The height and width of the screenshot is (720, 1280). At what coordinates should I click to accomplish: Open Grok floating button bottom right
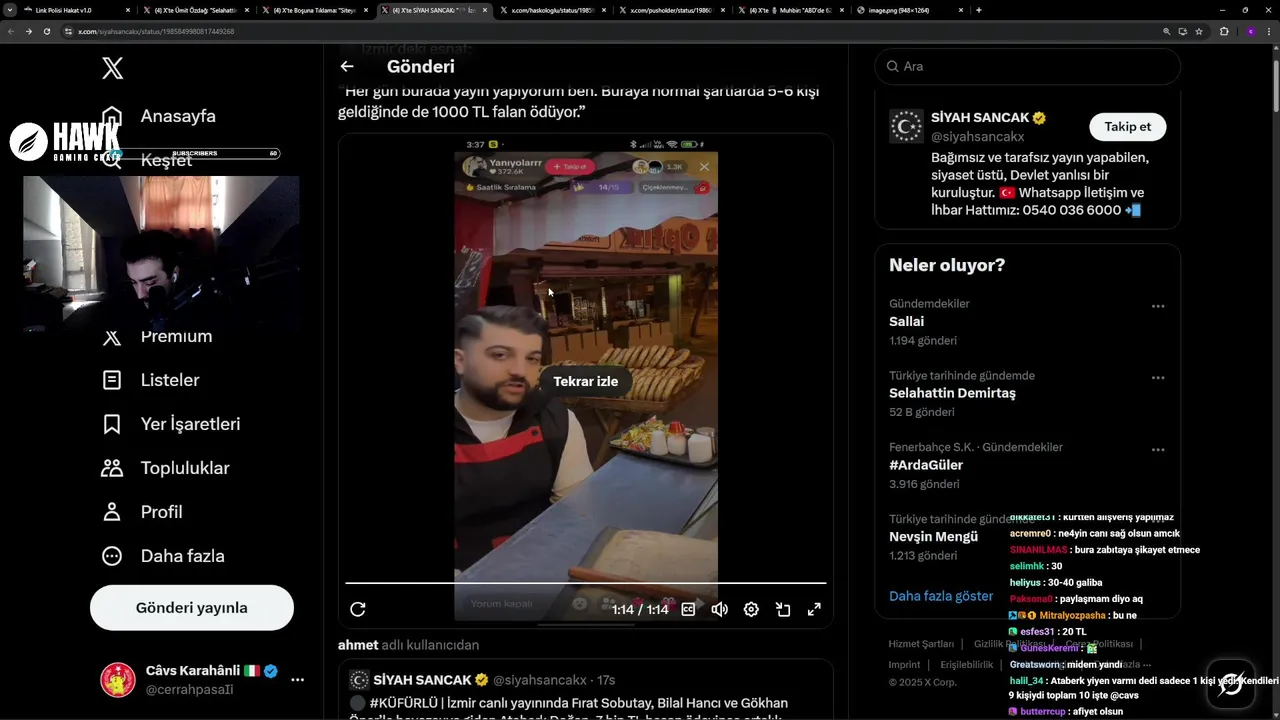click(1230, 684)
